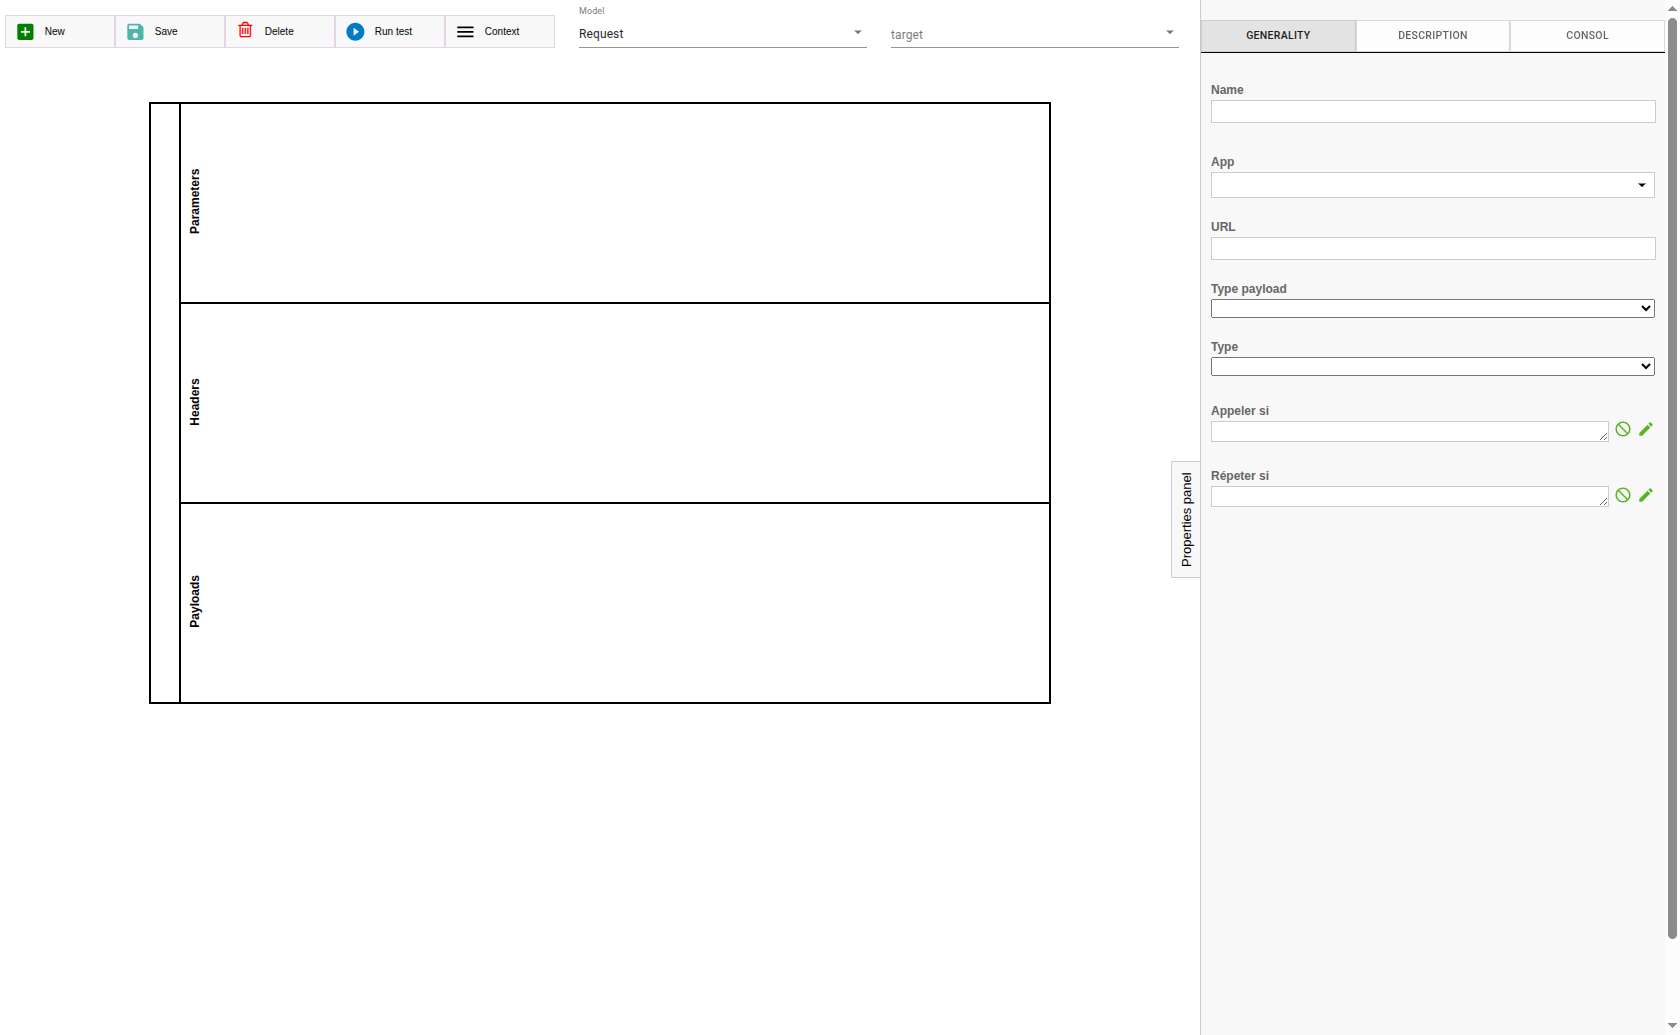Open the target dropdown
Viewport: 1680px width, 1035px height.
pyautogui.click(x=1168, y=33)
